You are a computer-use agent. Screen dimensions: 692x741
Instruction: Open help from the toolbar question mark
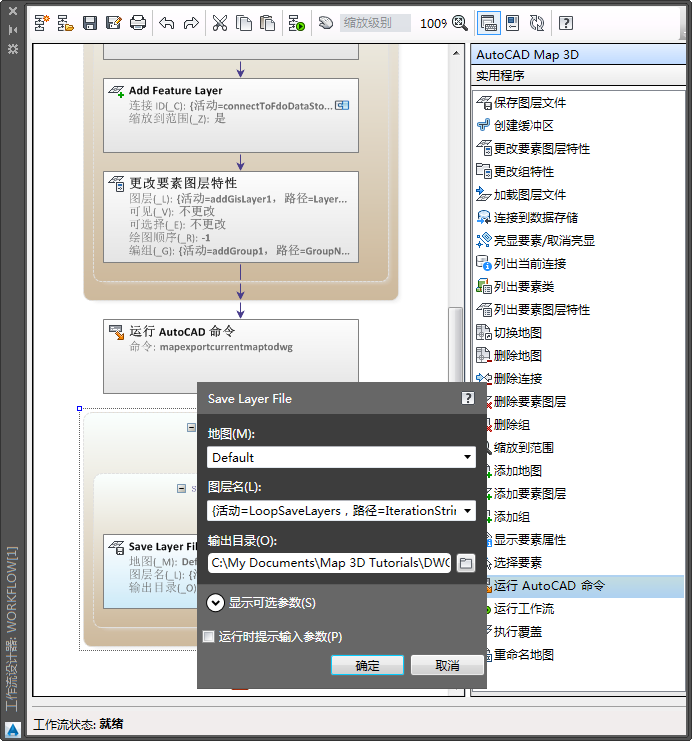tap(566, 23)
